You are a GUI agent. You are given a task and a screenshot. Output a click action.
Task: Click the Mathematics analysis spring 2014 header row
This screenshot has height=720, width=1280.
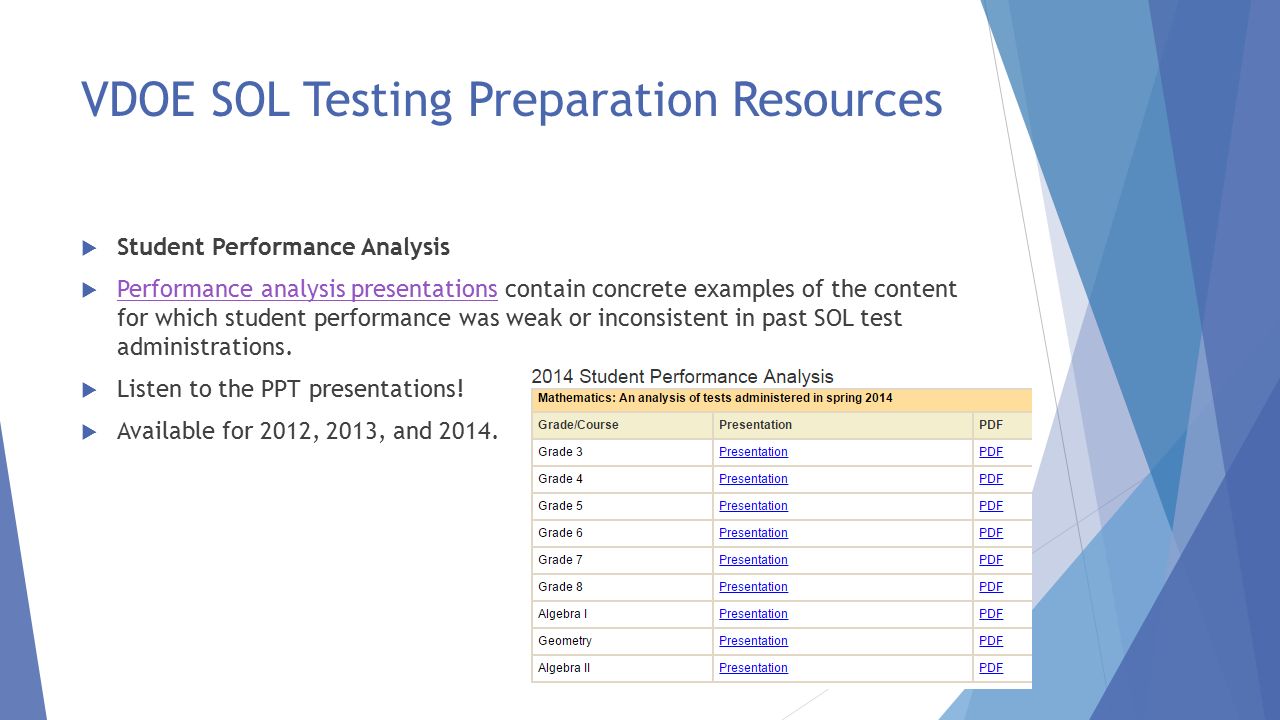point(782,399)
